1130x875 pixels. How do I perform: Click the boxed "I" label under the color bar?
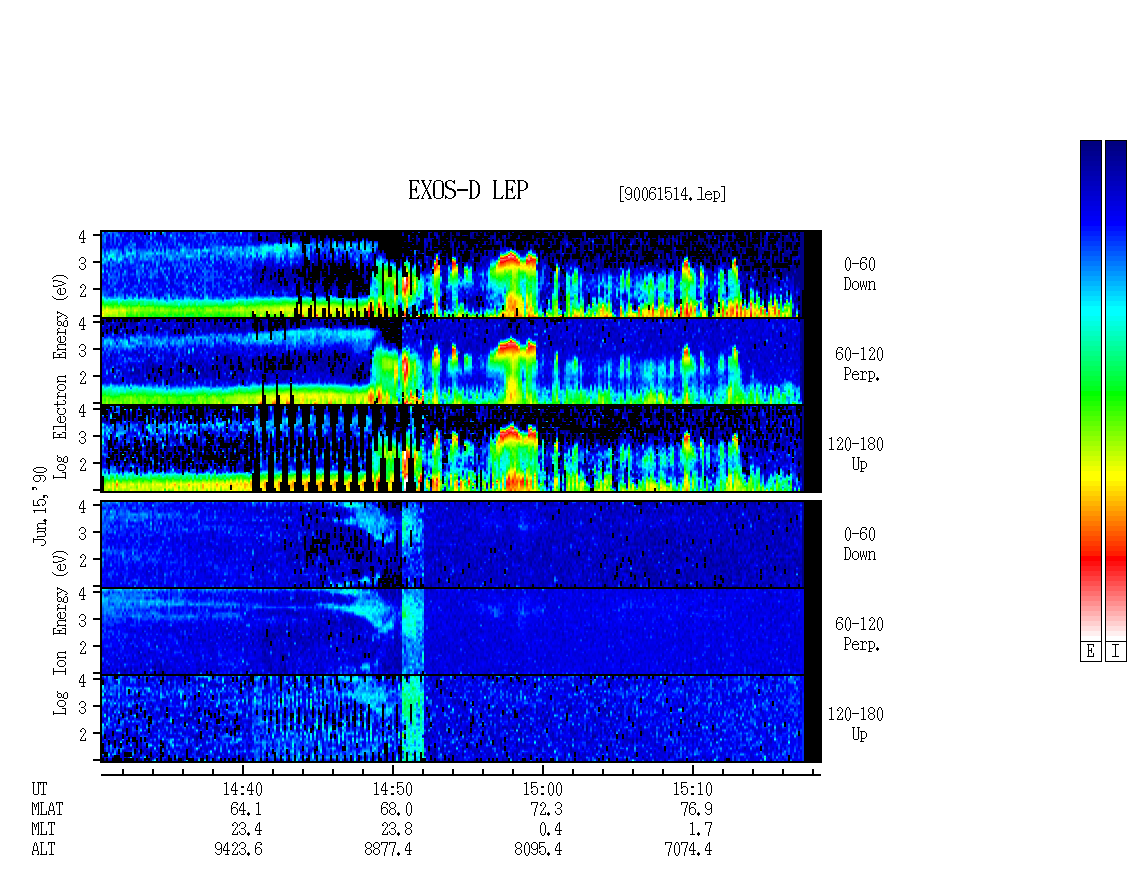[1116, 651]
